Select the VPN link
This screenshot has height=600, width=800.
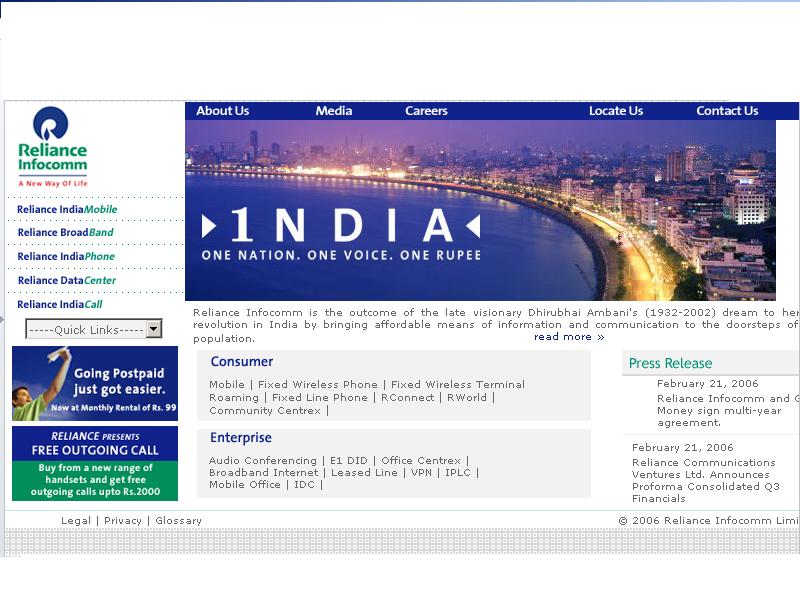[421, 472]
